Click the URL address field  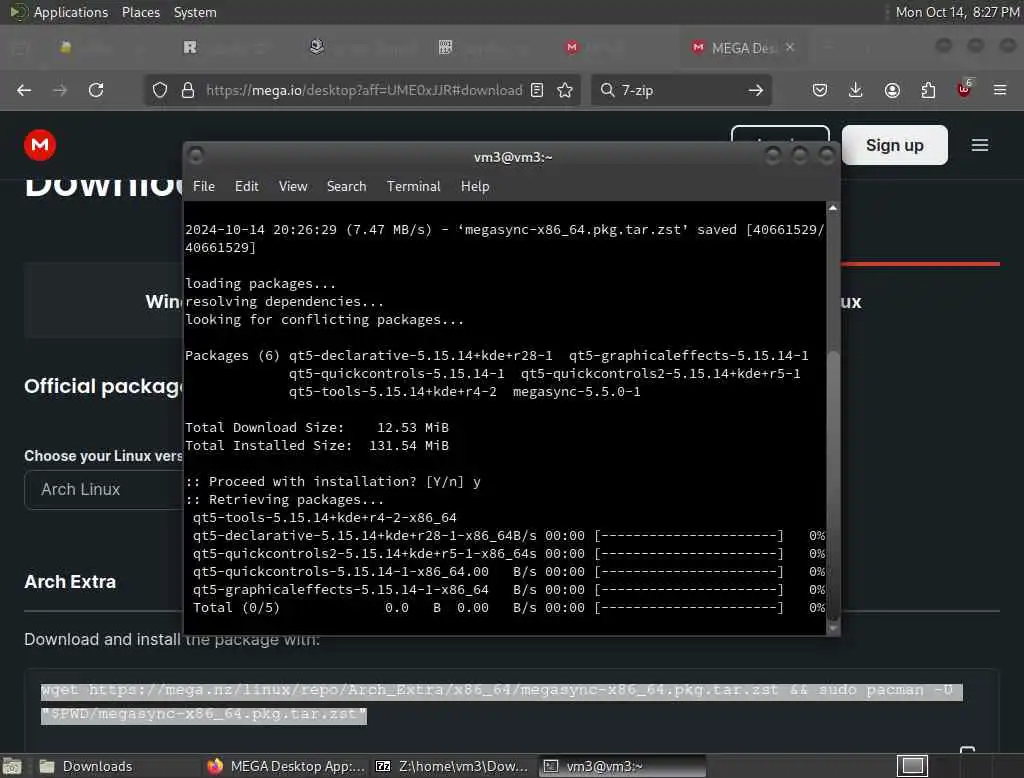(x=364, y=90)
